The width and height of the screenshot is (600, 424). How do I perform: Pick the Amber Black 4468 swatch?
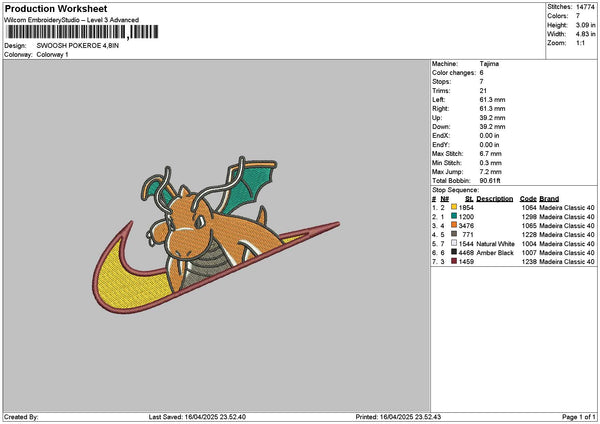point(454,252)
